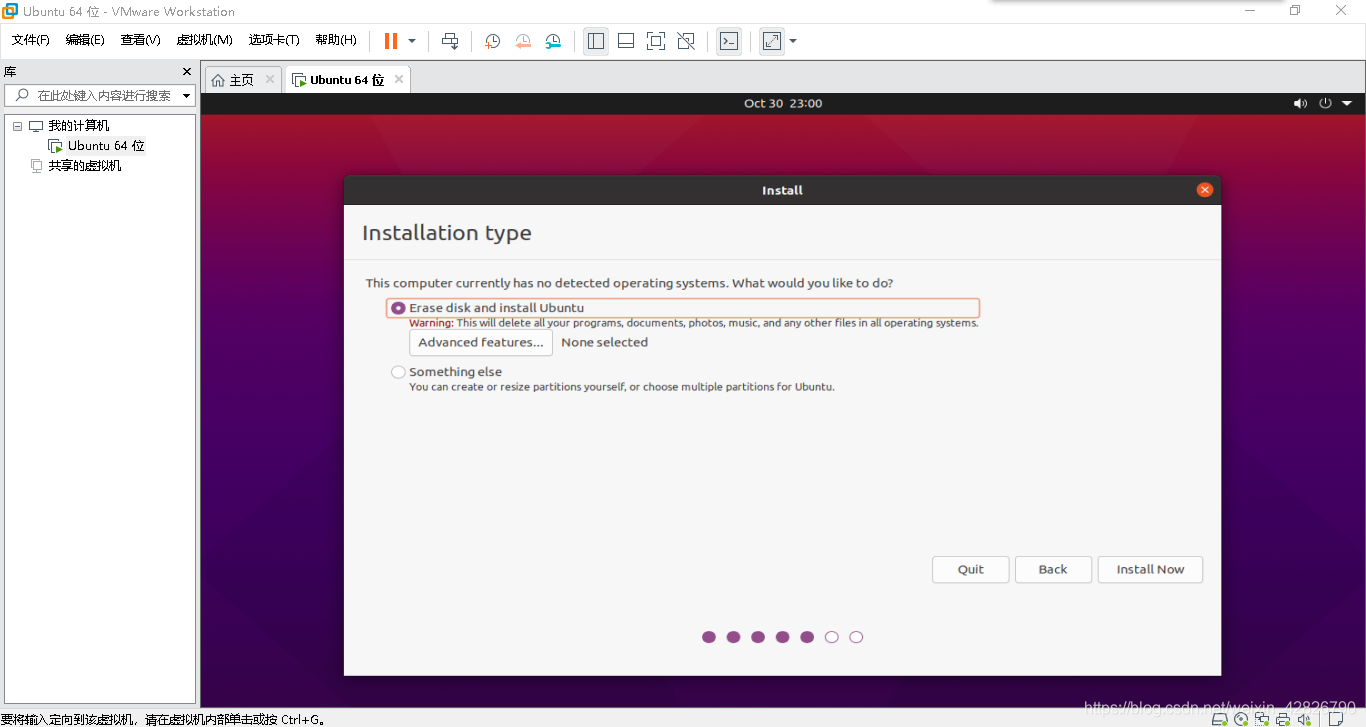Click the Install Now button
This screenshot has height=727, width=1366.
pos(1150,569)
